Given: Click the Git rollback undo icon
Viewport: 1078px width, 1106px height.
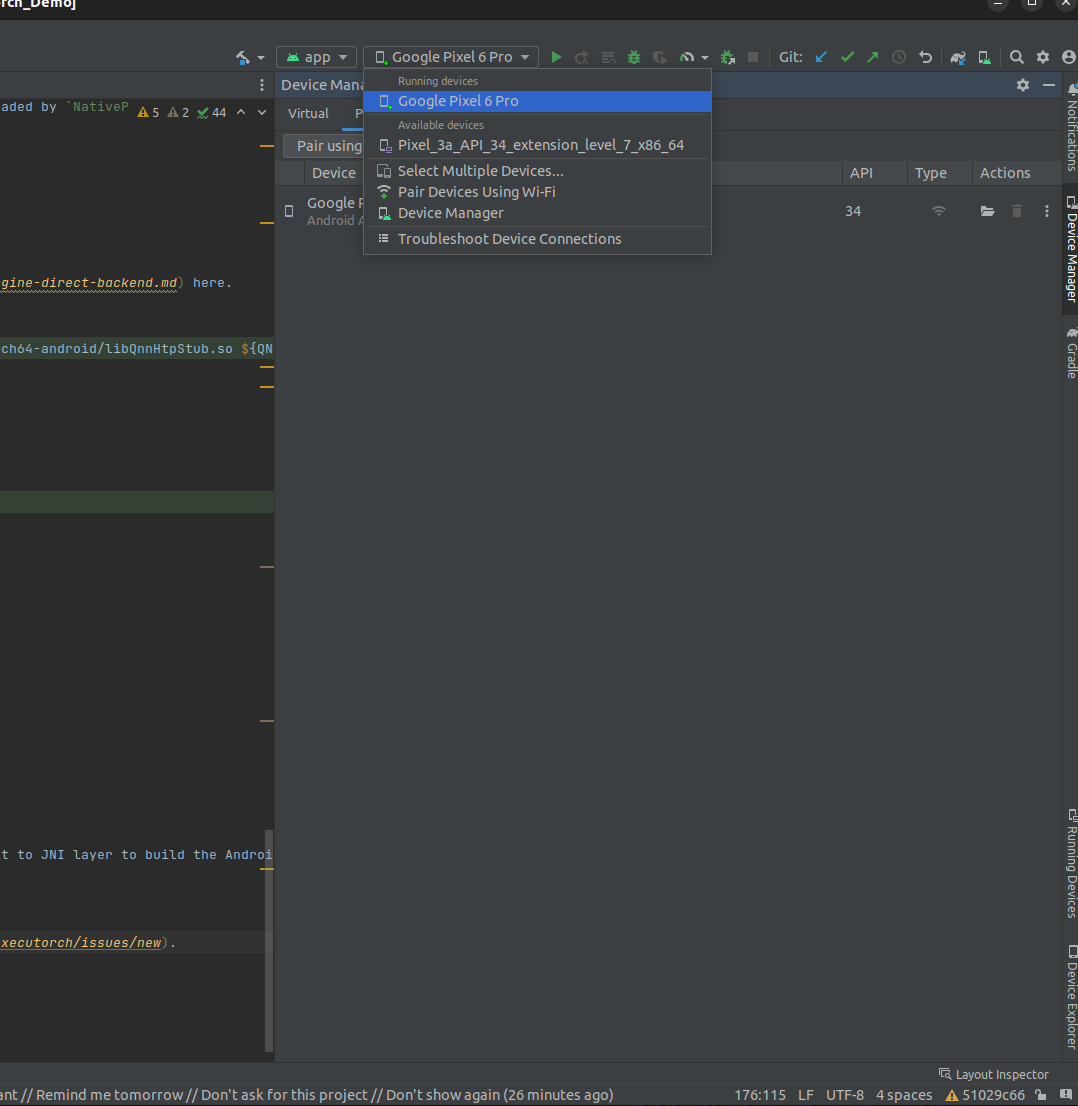Looking at the screenshot, I should pos(925,58).
